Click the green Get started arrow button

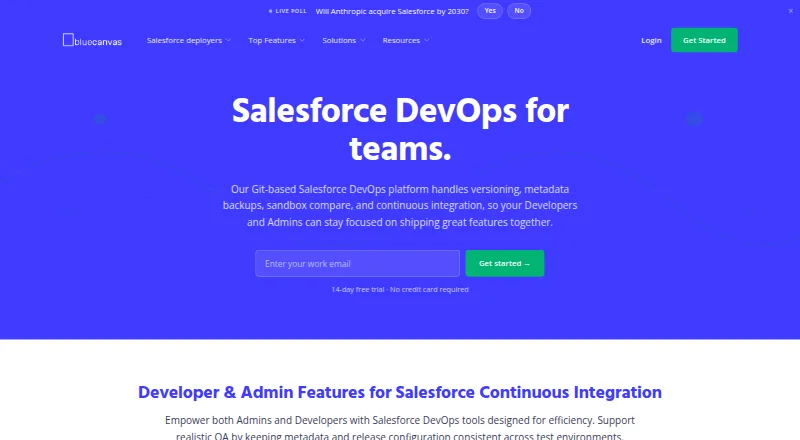pos(505,263)
